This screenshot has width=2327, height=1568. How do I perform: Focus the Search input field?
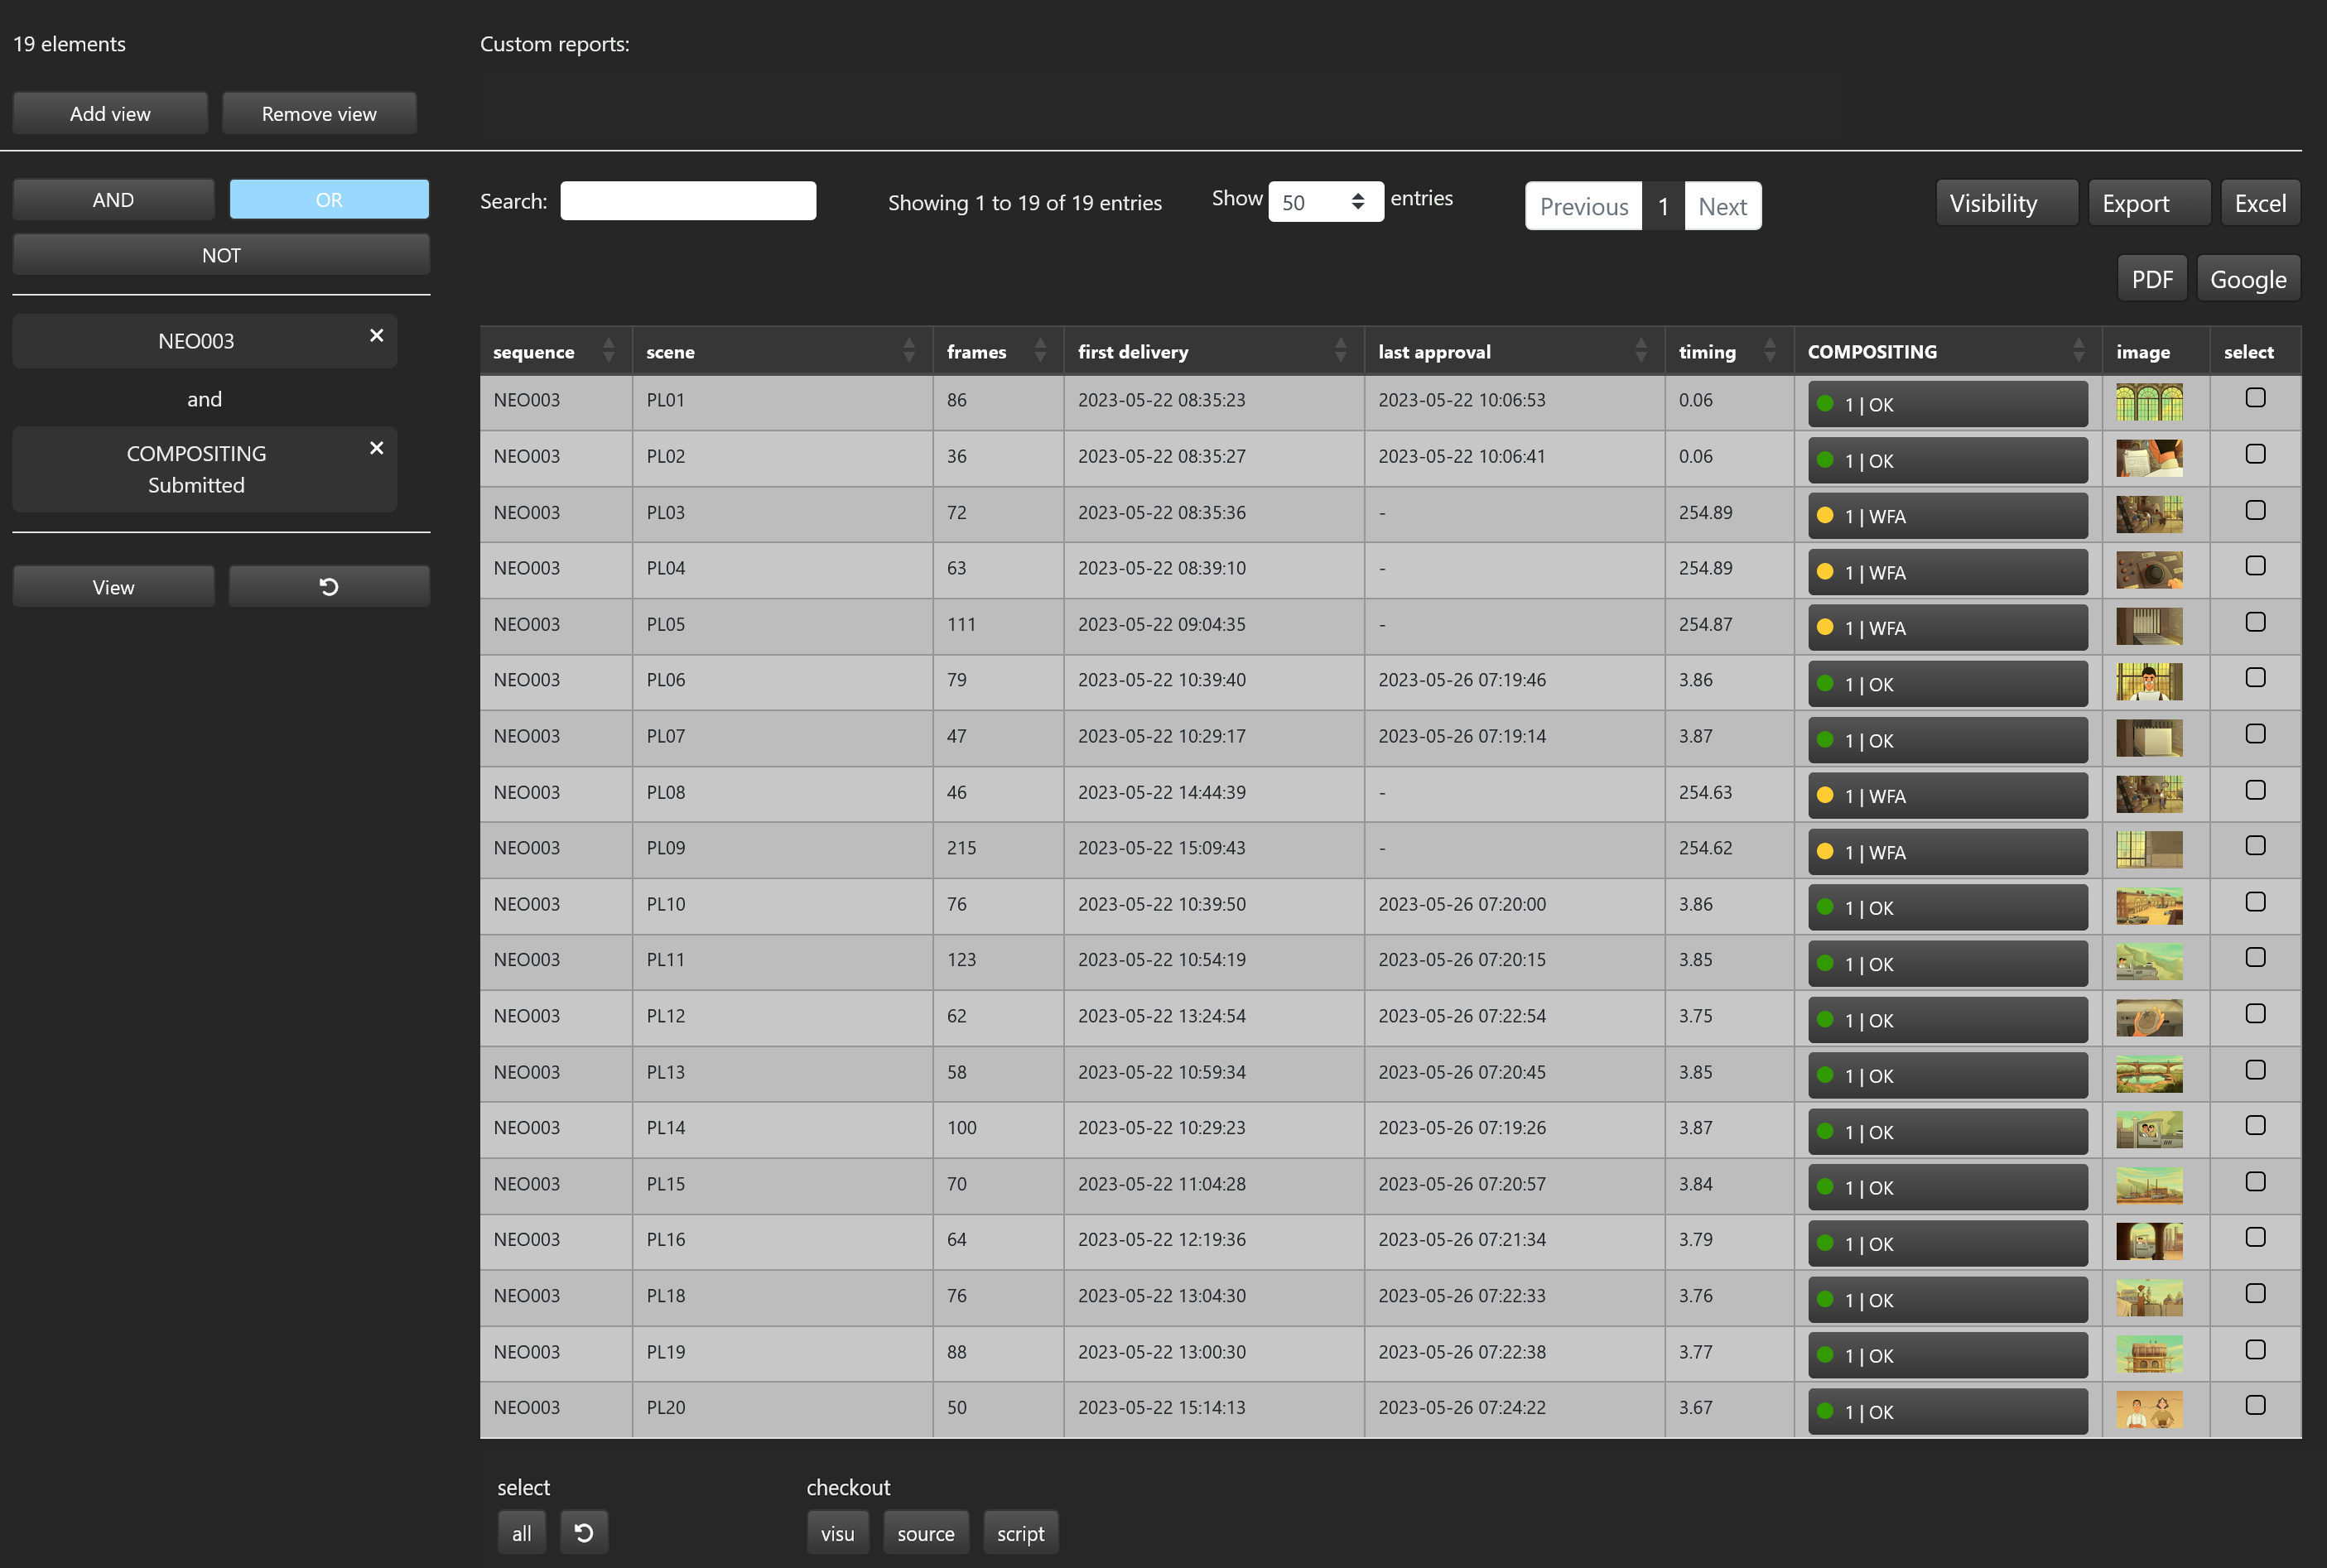click(688, 201)
